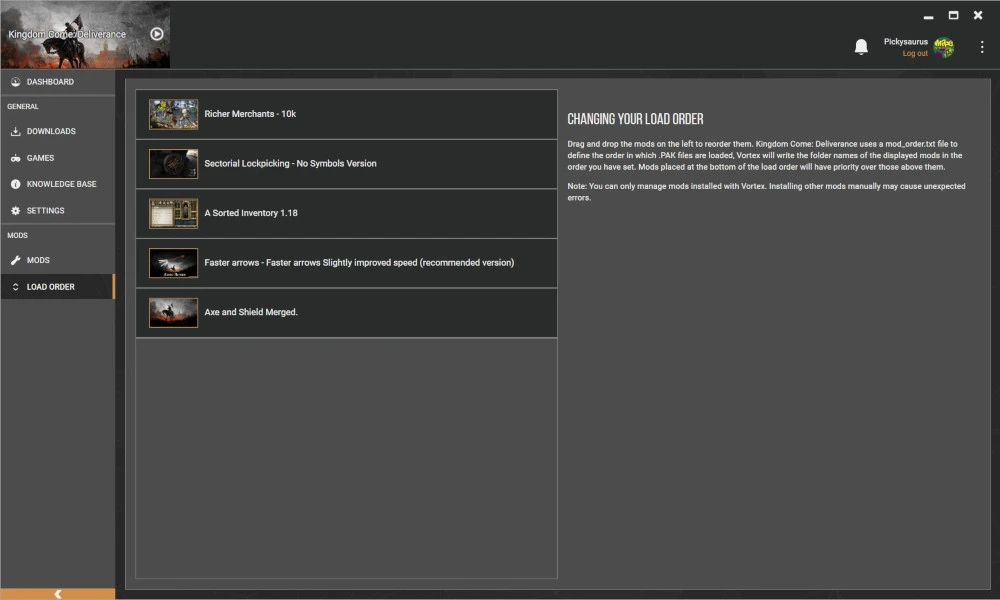Select the A Sorted Inventory 1.18 entry
The height and width of the screenshot is (600, 1000).
coord(346,214)
